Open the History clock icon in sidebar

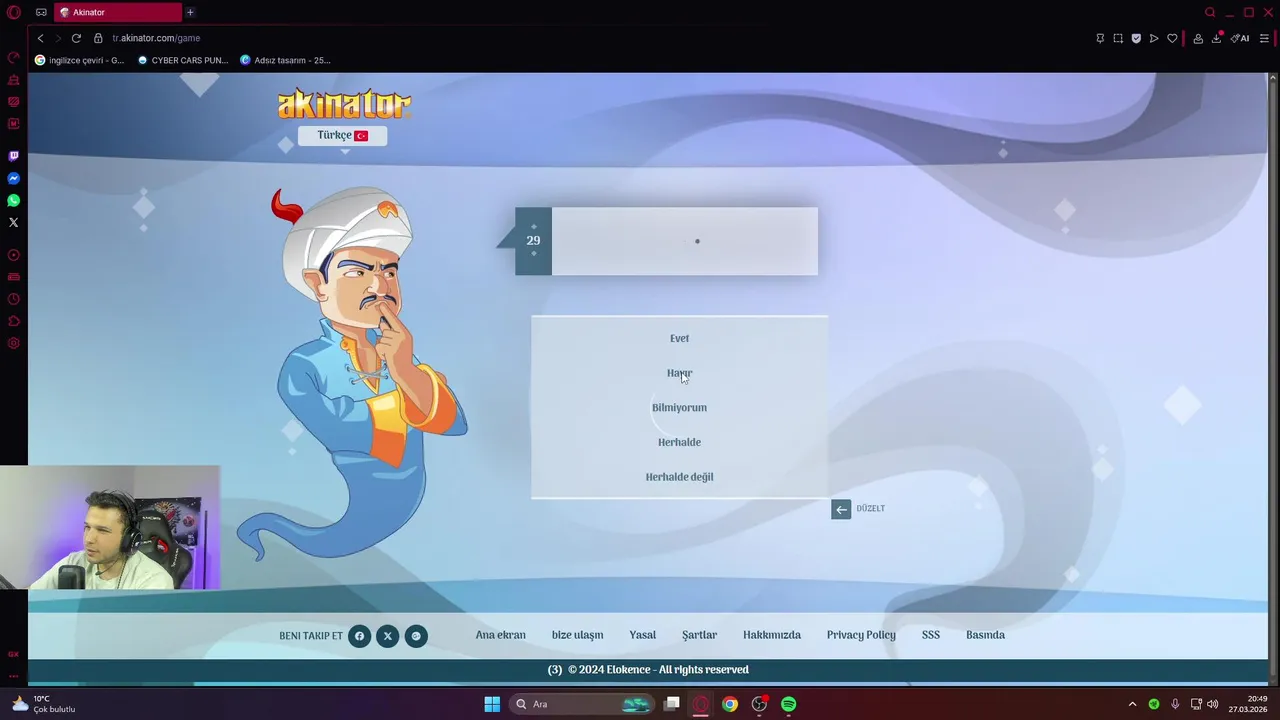click(x=14, y=299)
